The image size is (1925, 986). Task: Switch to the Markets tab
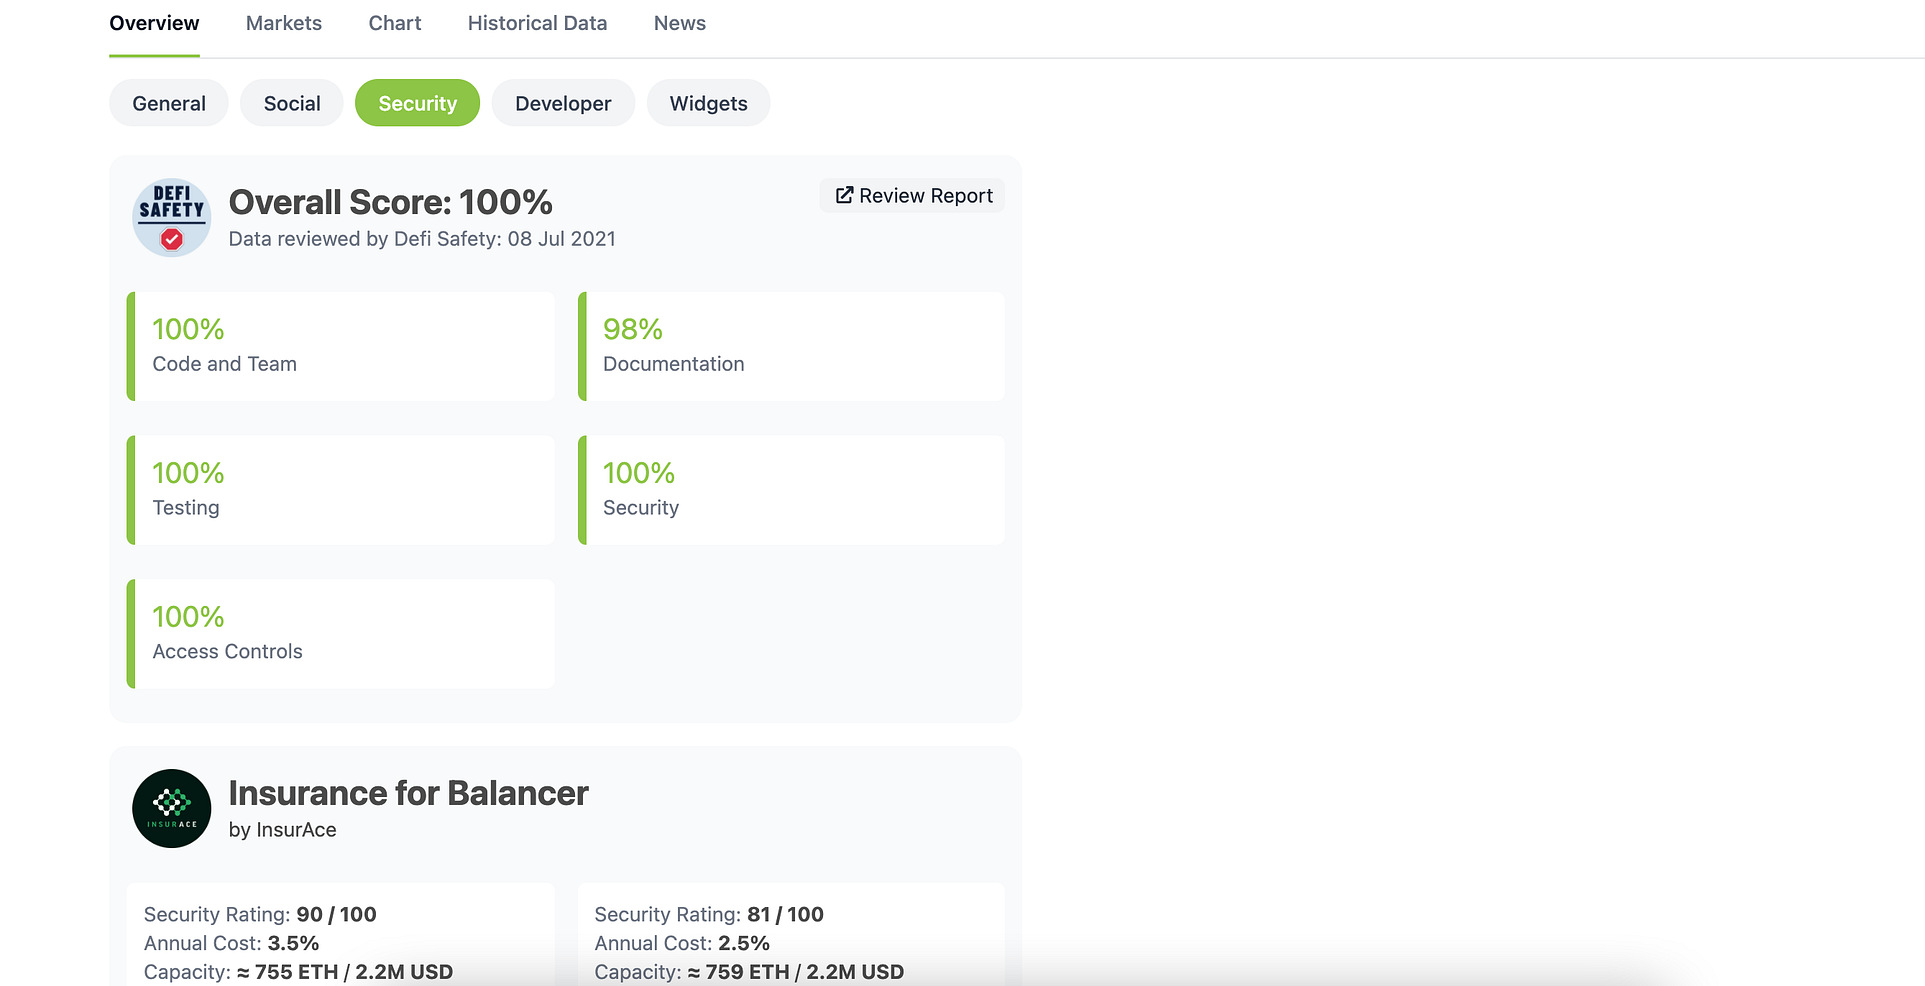point(284,23)
